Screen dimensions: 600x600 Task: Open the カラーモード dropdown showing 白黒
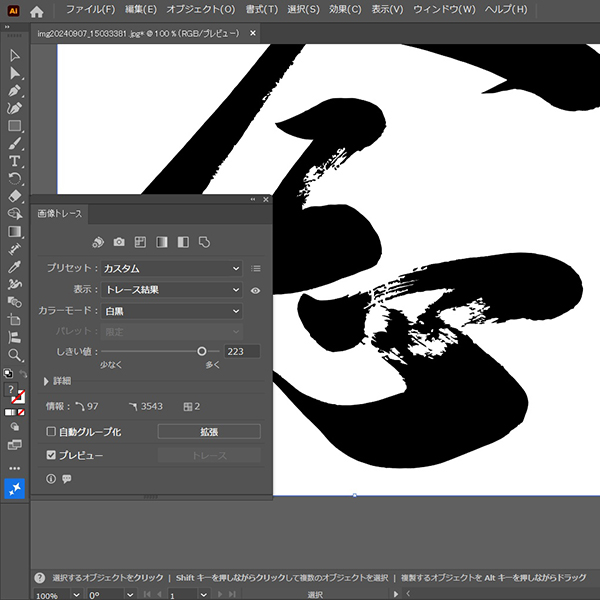[x=171, y=311]
